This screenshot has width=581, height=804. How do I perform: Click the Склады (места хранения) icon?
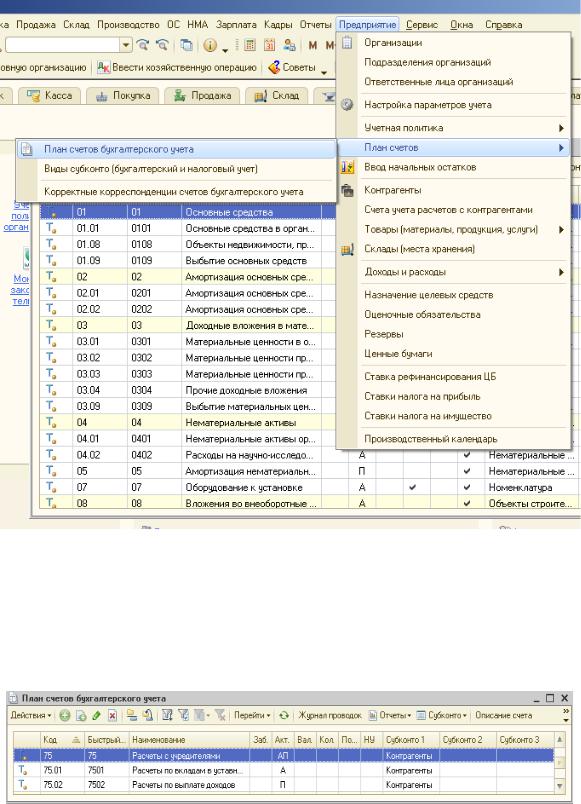pyautogui.click(x=347, y=249)
